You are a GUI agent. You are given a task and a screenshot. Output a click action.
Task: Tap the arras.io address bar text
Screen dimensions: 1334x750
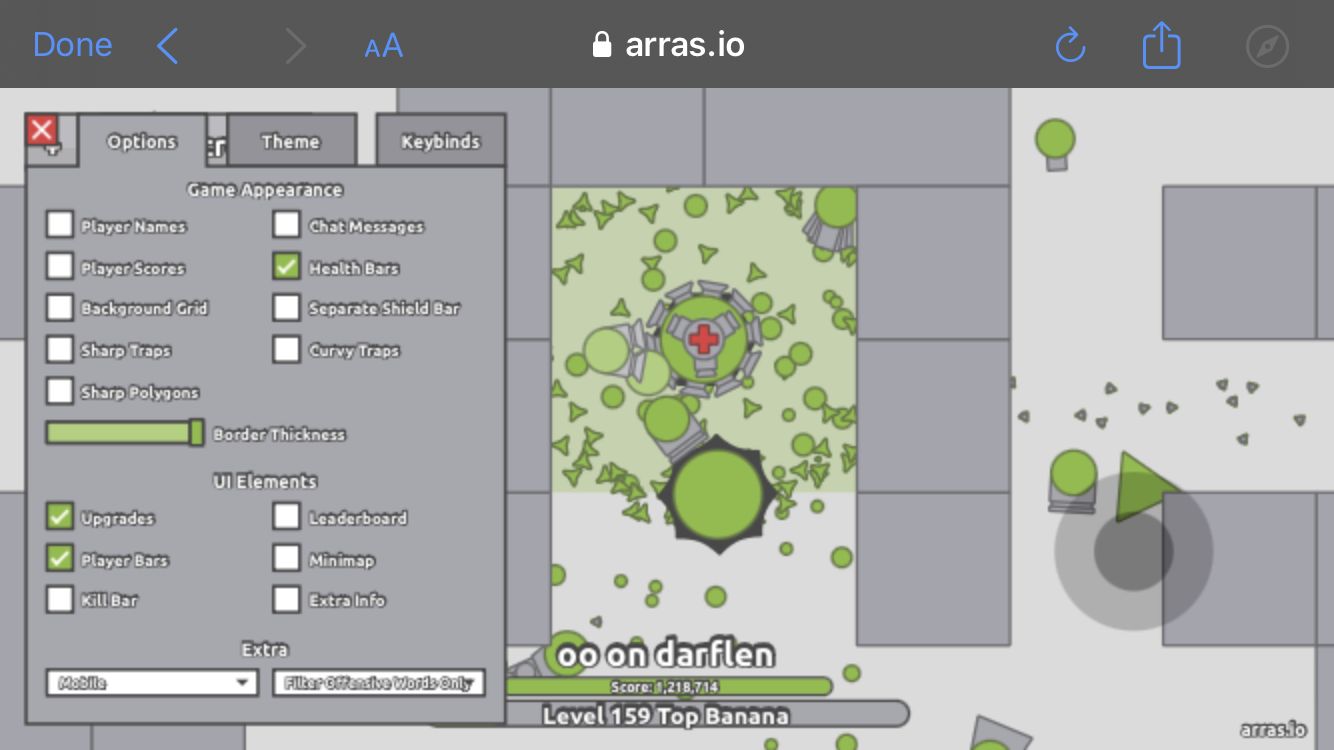(x=685, y=45)
